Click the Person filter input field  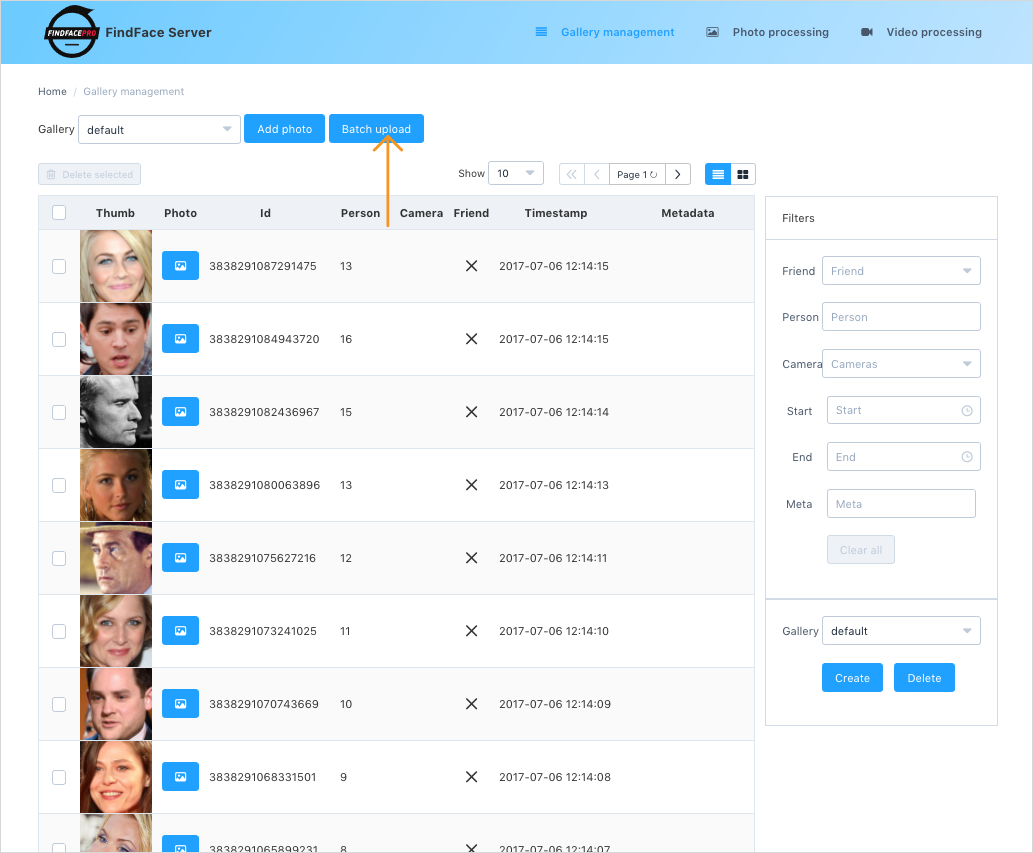coord(901,317)
